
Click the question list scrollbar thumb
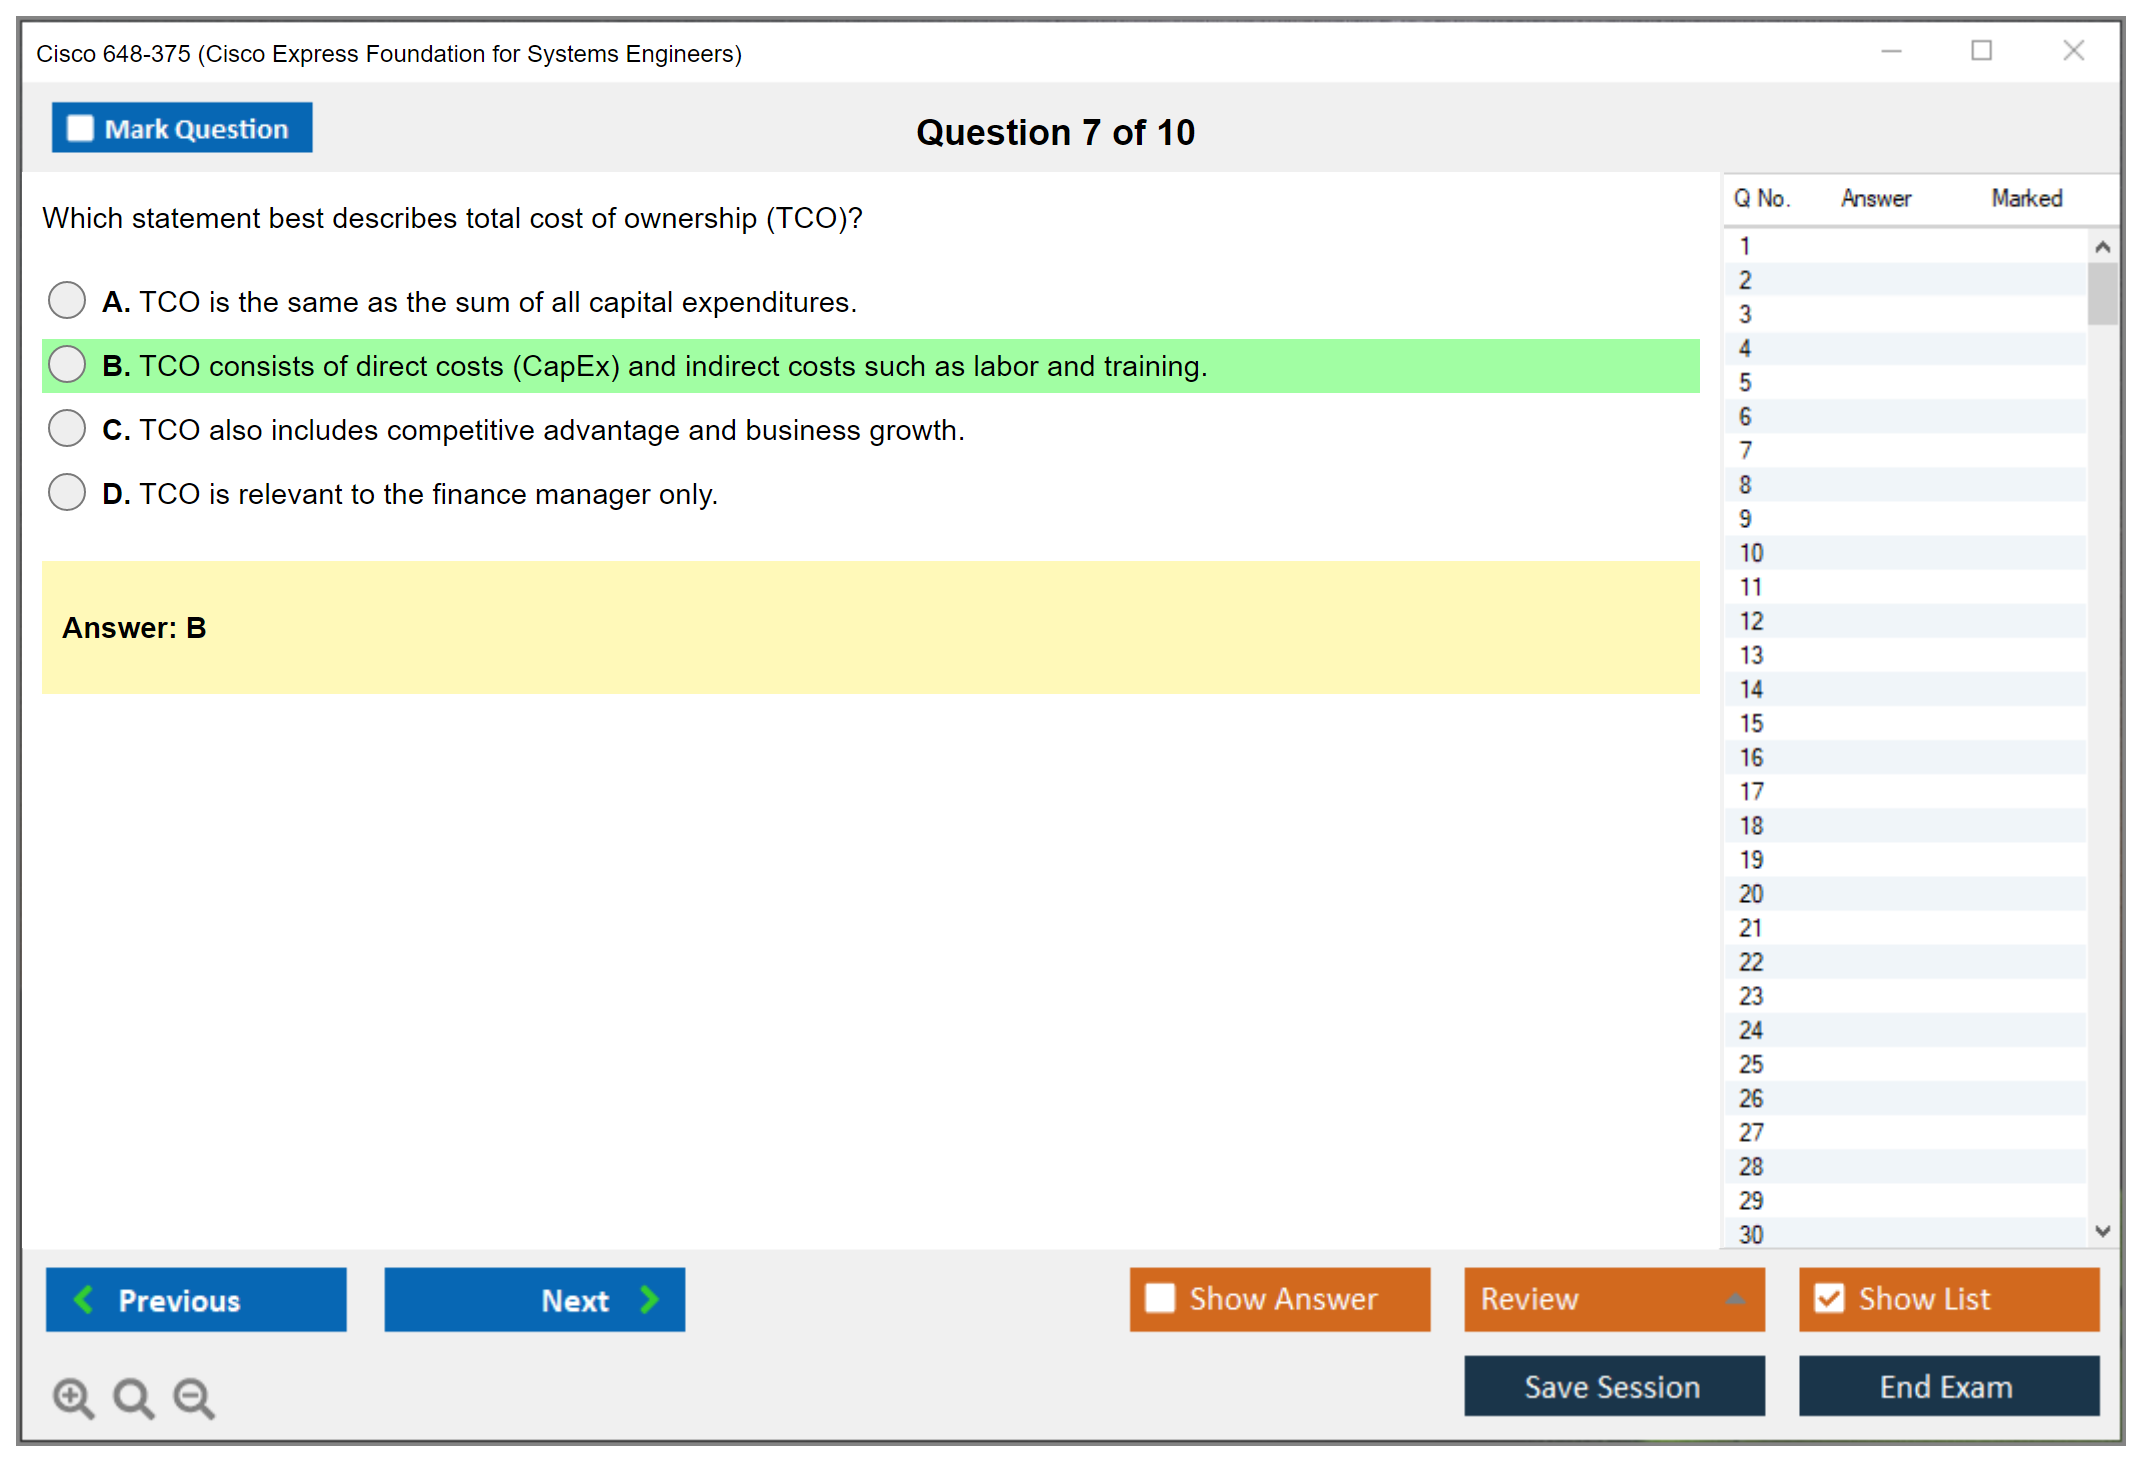2102,294
